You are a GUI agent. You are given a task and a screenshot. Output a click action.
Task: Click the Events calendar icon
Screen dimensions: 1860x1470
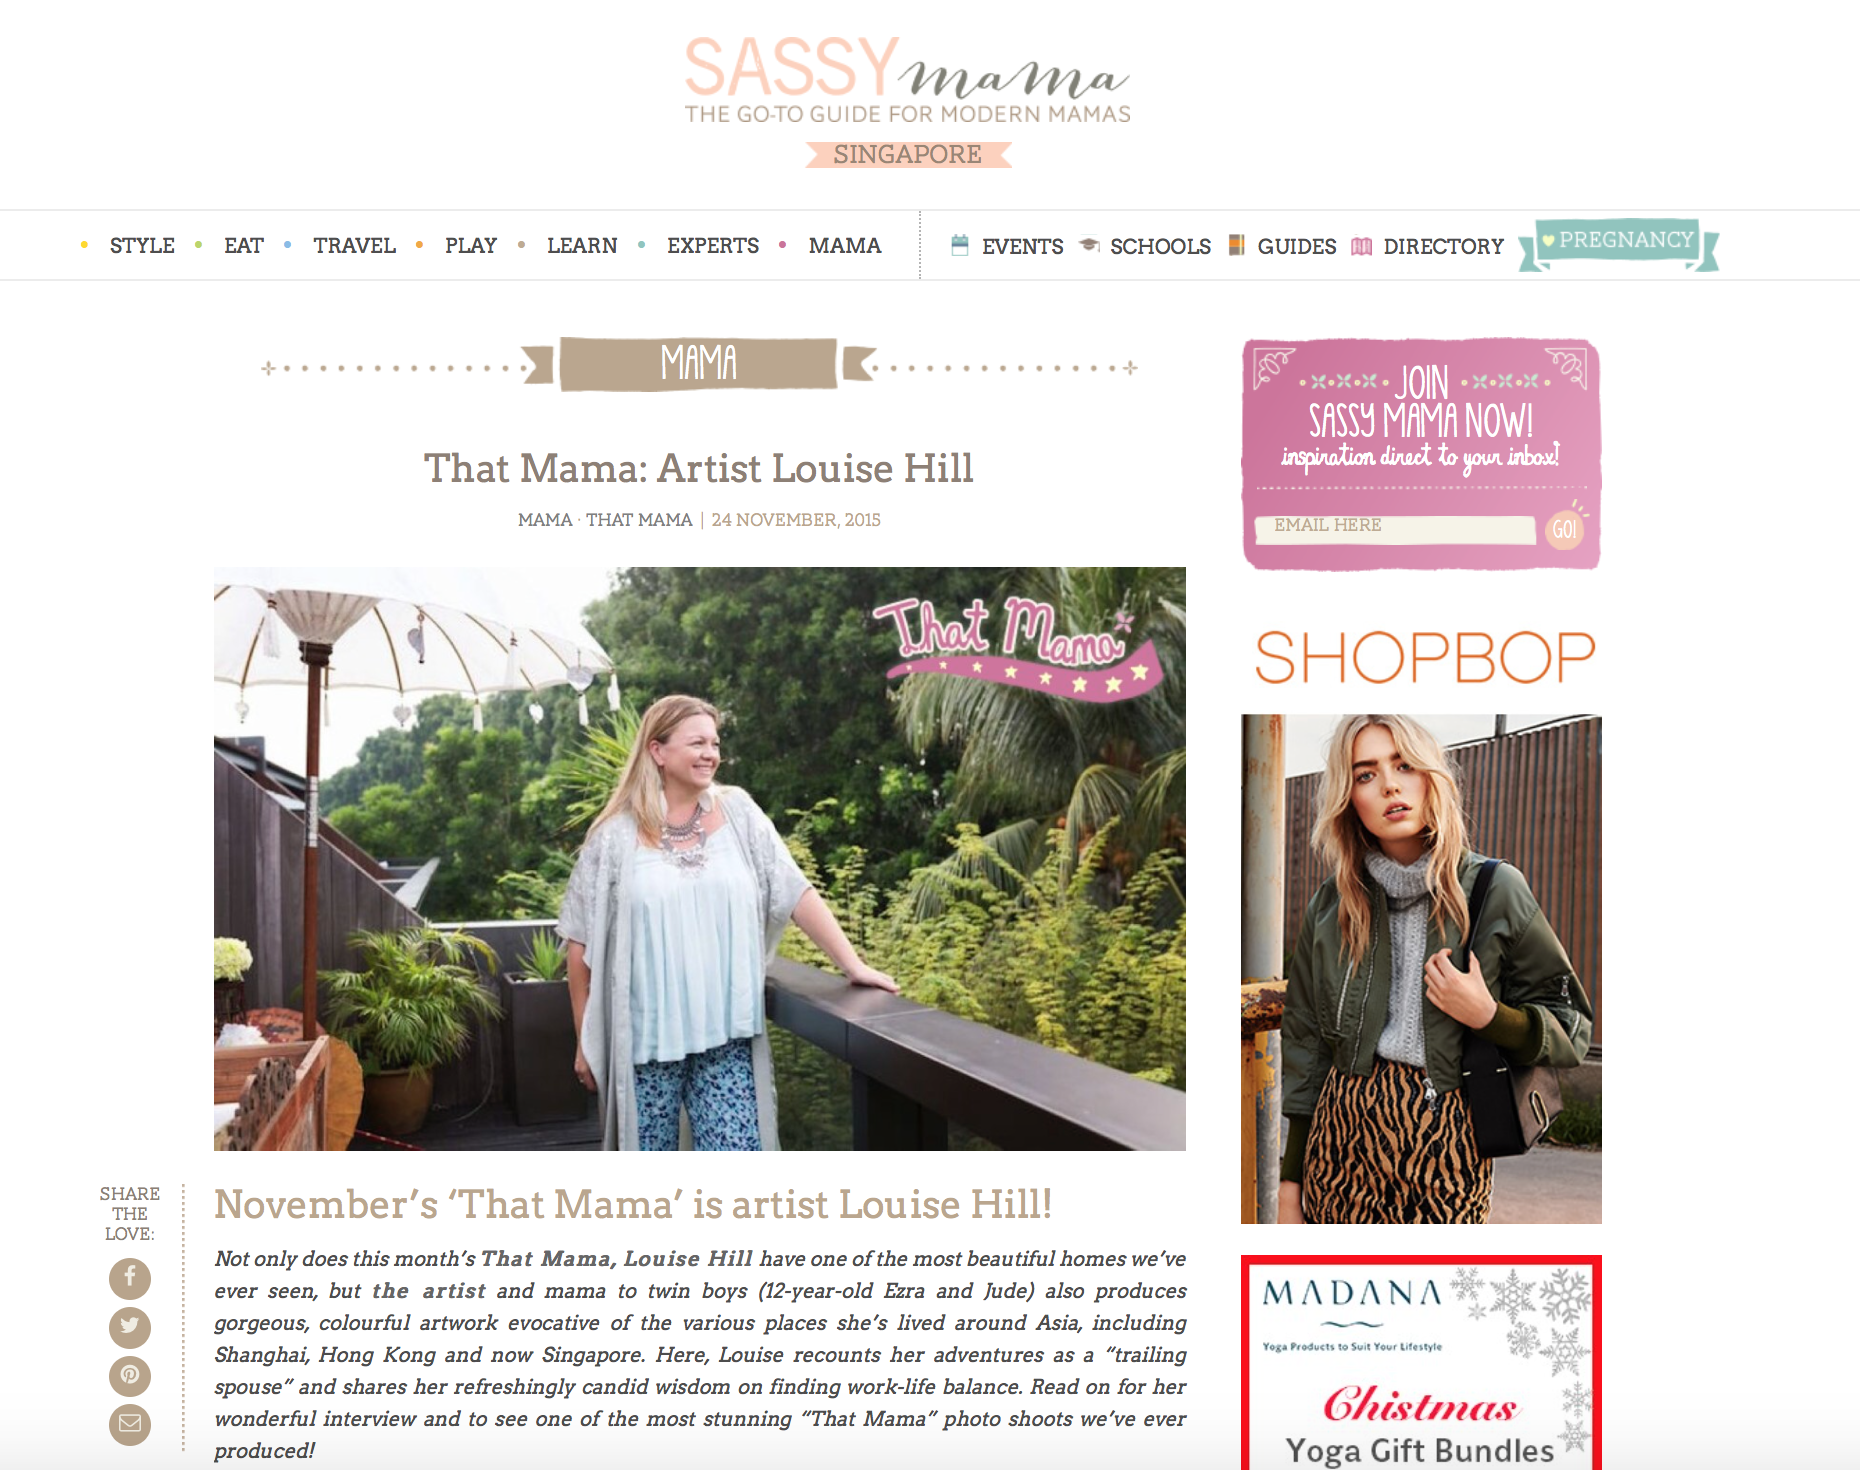coord(960,245)
